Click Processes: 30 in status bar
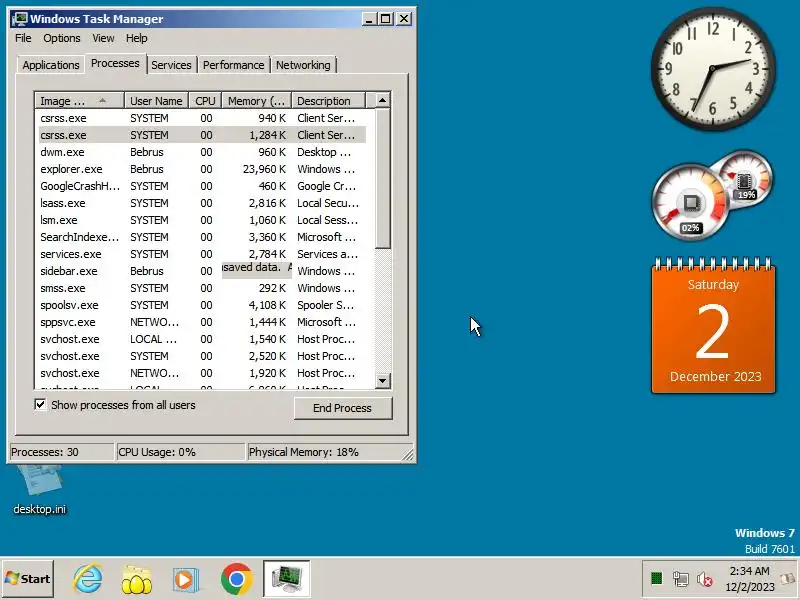This screenshot has height=600, width=800. [61, 452]
